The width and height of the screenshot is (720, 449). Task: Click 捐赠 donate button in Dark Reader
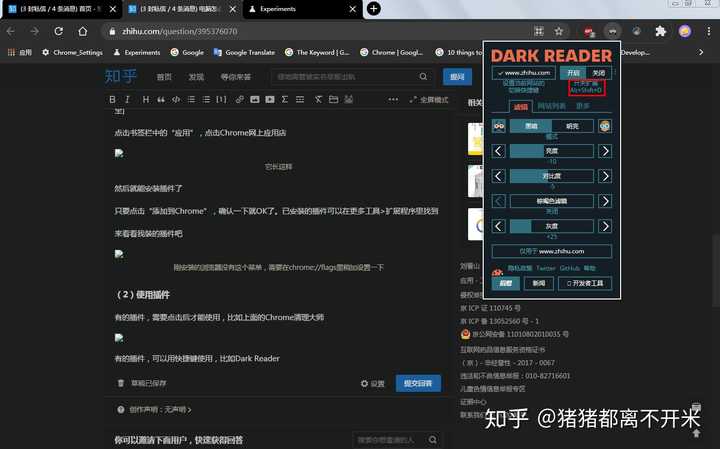click(x=506, y=283)
